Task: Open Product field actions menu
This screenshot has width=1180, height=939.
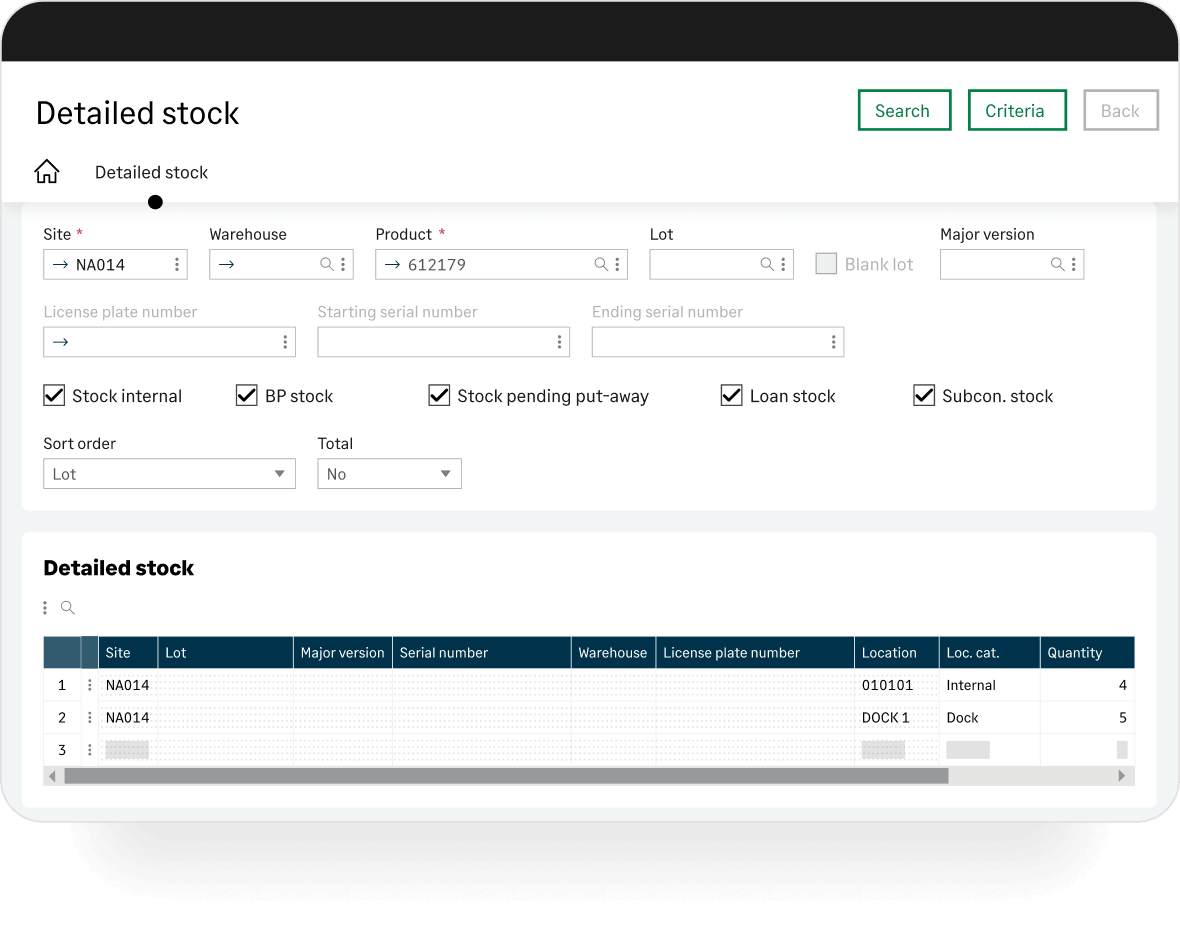Action: click(x=617, y=265)
